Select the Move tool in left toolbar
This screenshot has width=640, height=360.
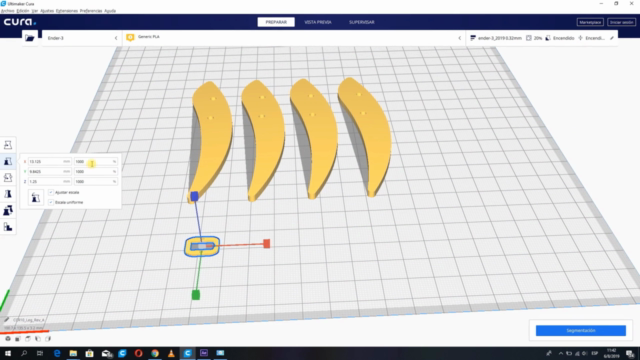[x=8, y=144]
